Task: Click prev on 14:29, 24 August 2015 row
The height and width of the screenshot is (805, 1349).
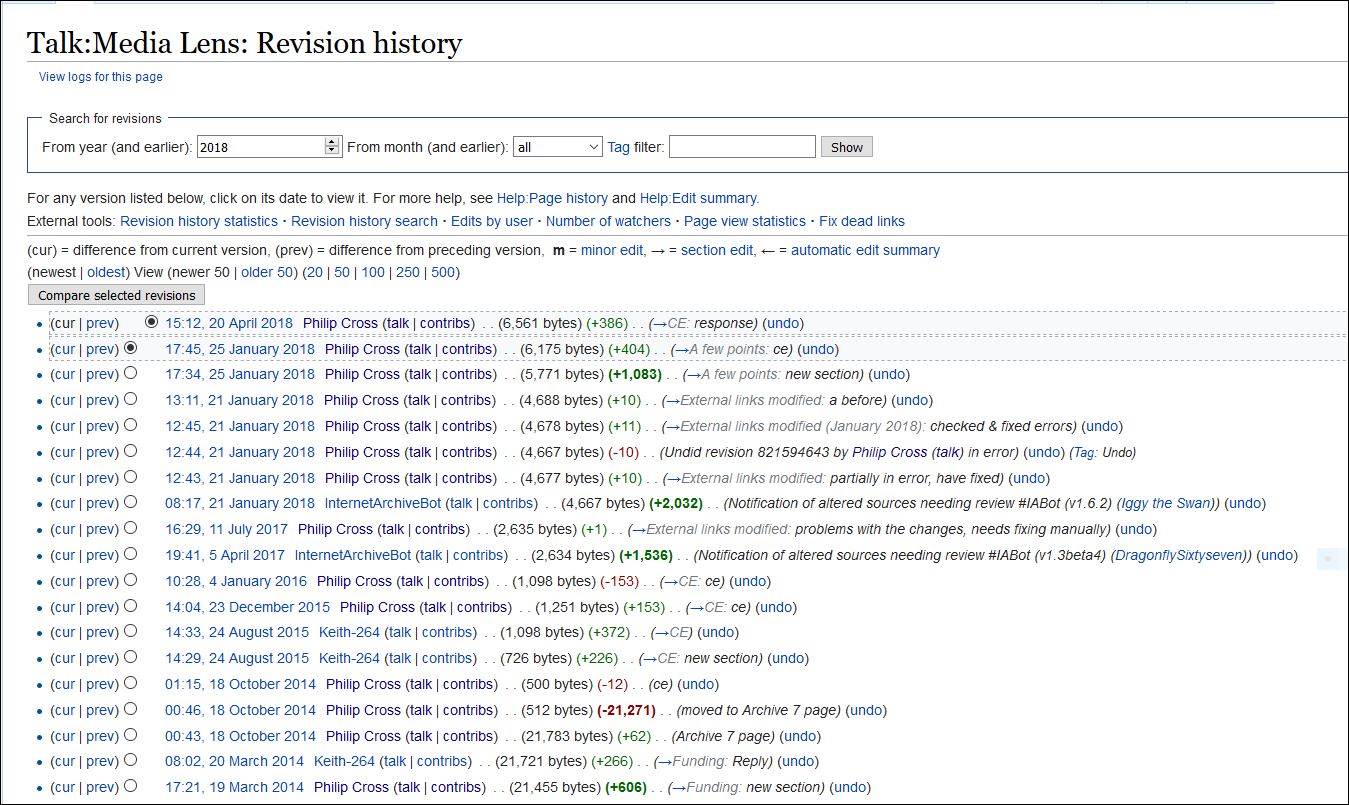Action: 100,658
